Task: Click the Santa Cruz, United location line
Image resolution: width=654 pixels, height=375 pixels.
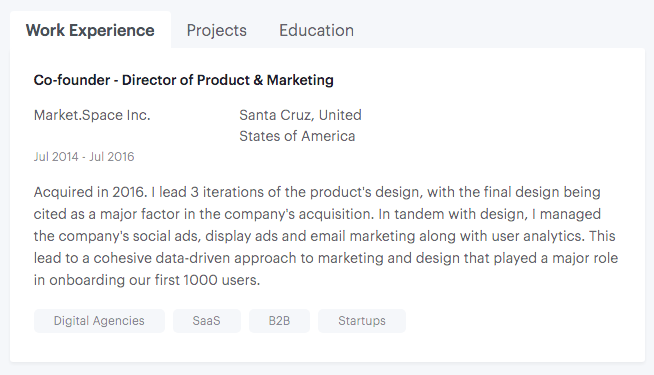Action: click(300, 115)
